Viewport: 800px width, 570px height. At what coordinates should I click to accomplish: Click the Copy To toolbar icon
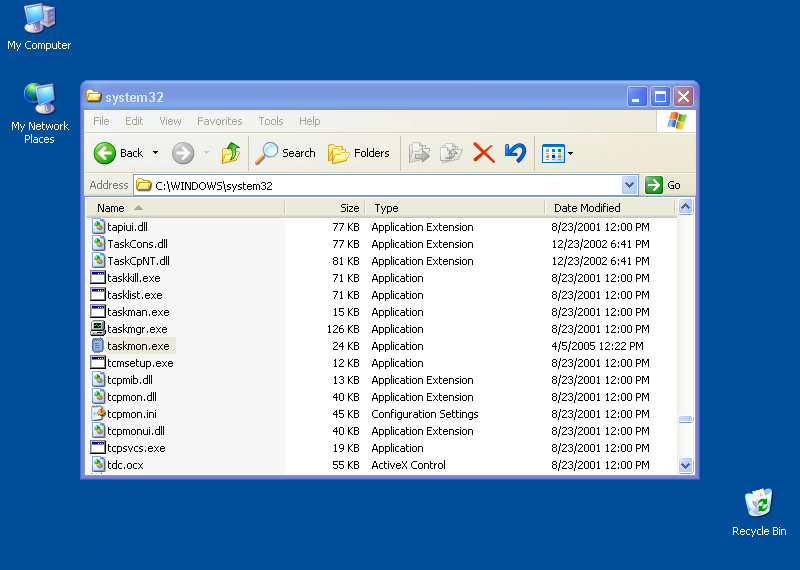(451, 153)
